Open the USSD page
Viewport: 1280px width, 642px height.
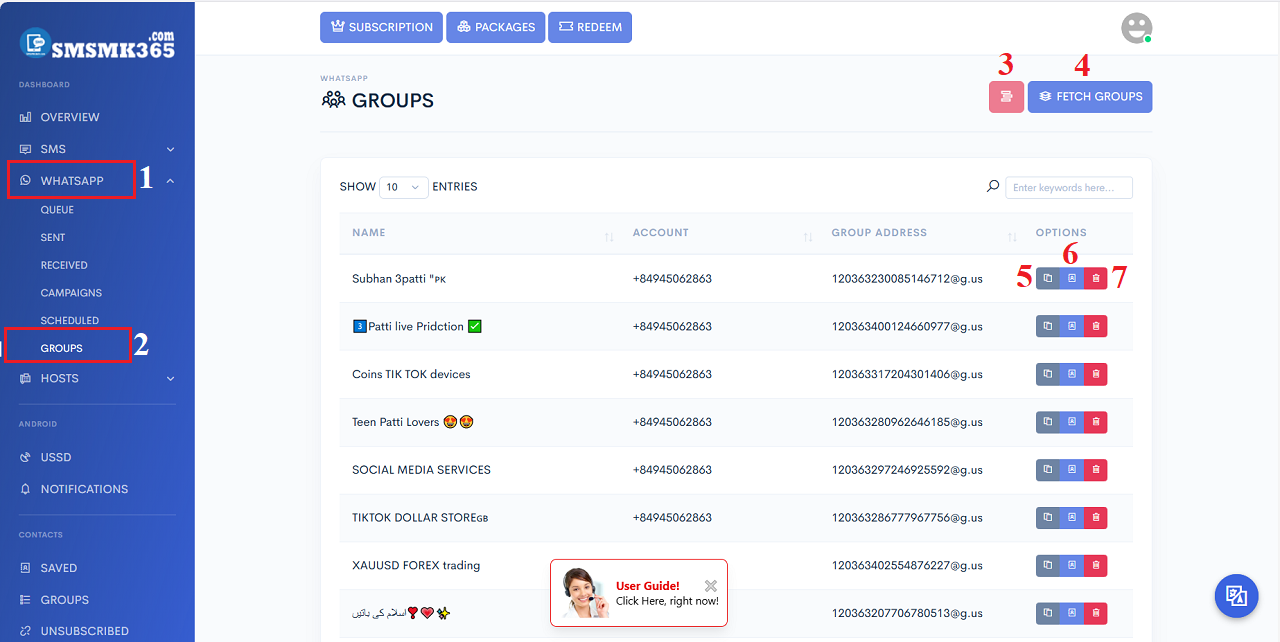point(46,457)
